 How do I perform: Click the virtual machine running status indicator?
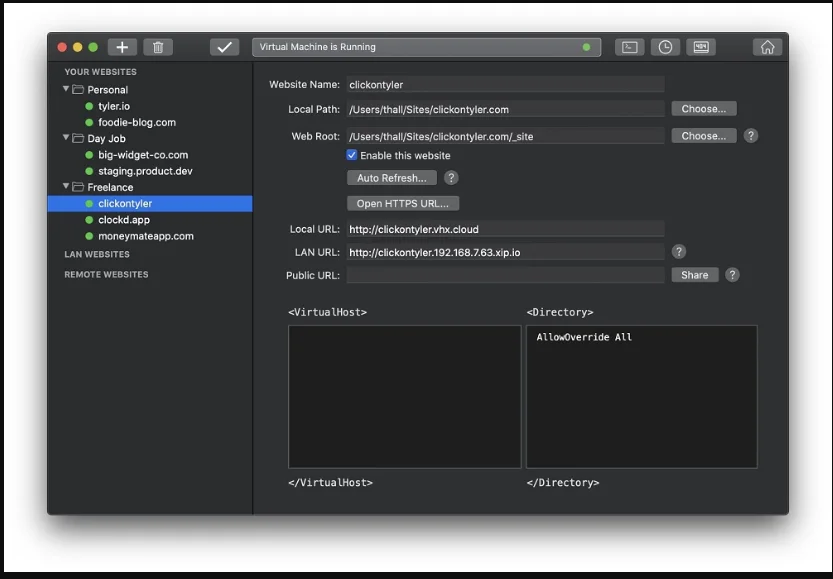pos(586,47)
